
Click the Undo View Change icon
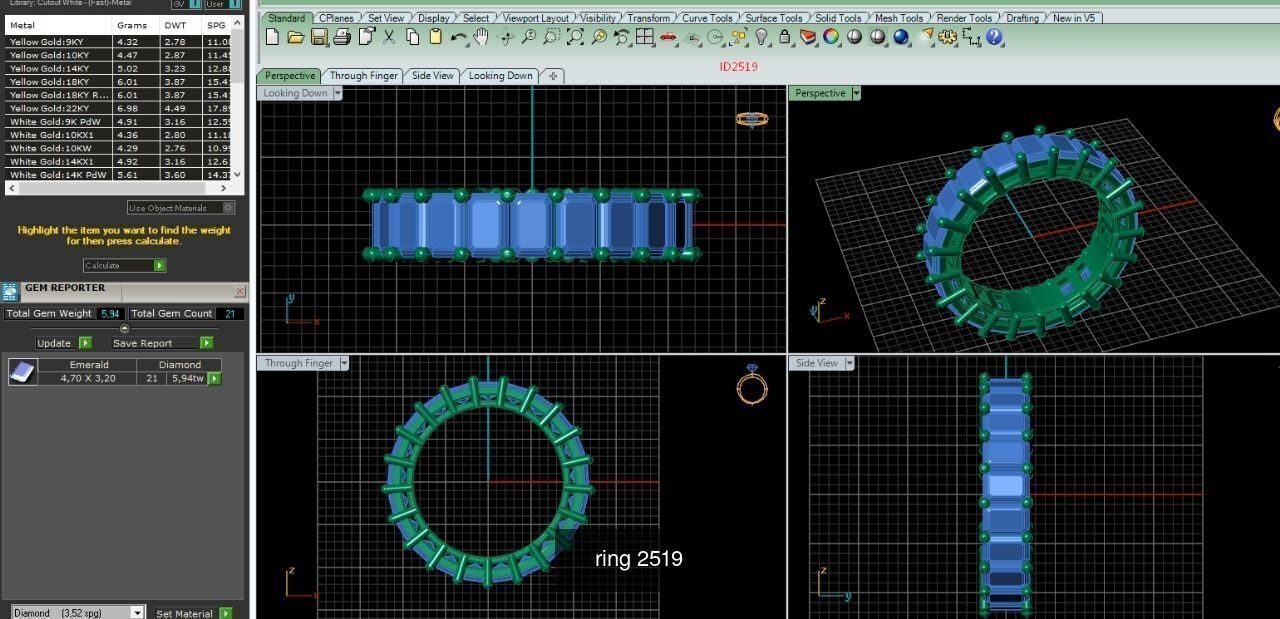tap(622, 37)
